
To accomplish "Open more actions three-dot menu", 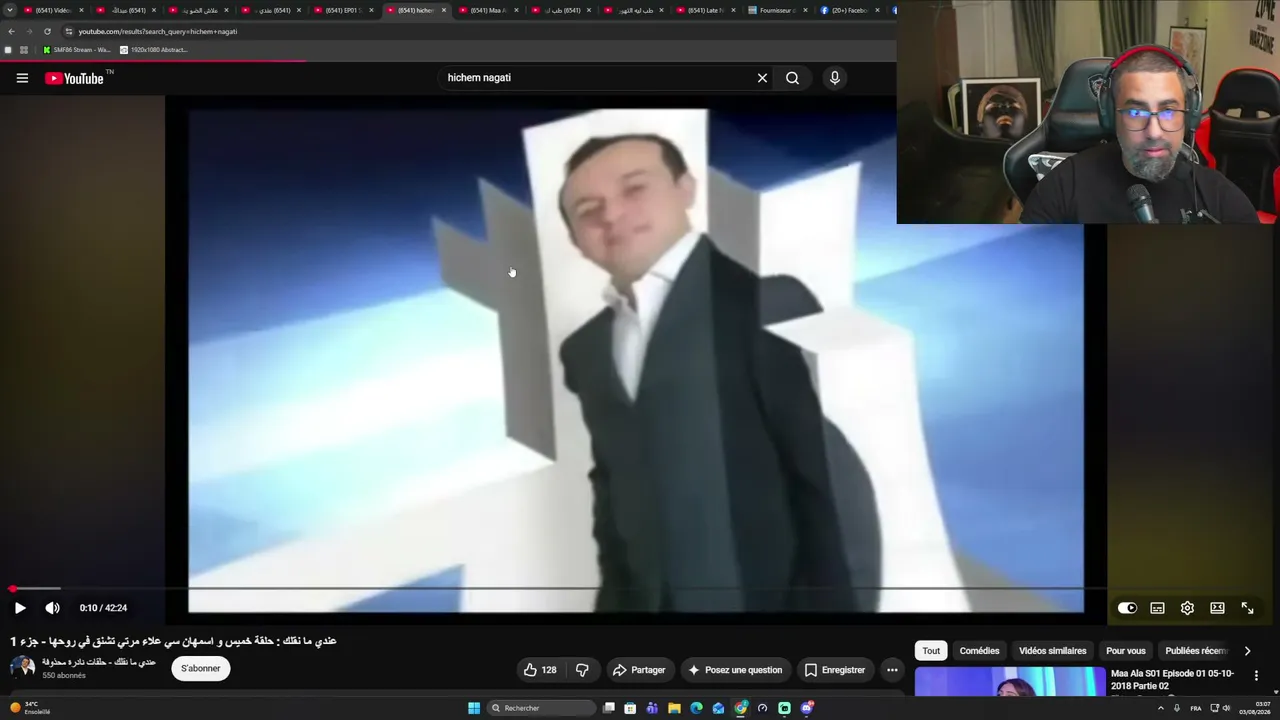I will [892, 670].
